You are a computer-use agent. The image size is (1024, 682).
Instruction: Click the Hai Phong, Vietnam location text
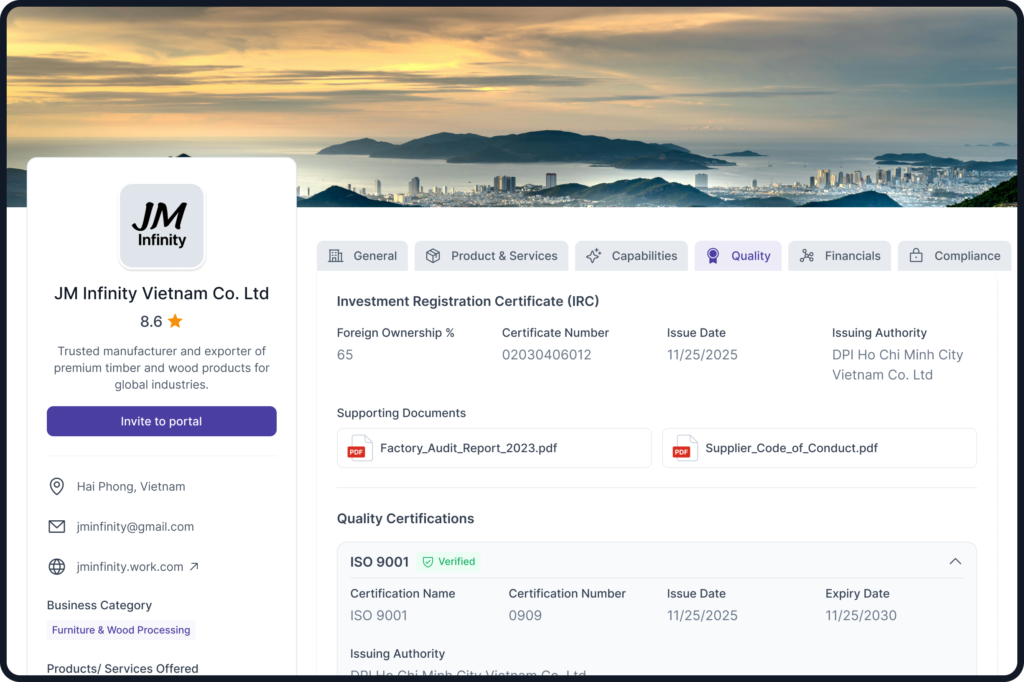[131, 487]
